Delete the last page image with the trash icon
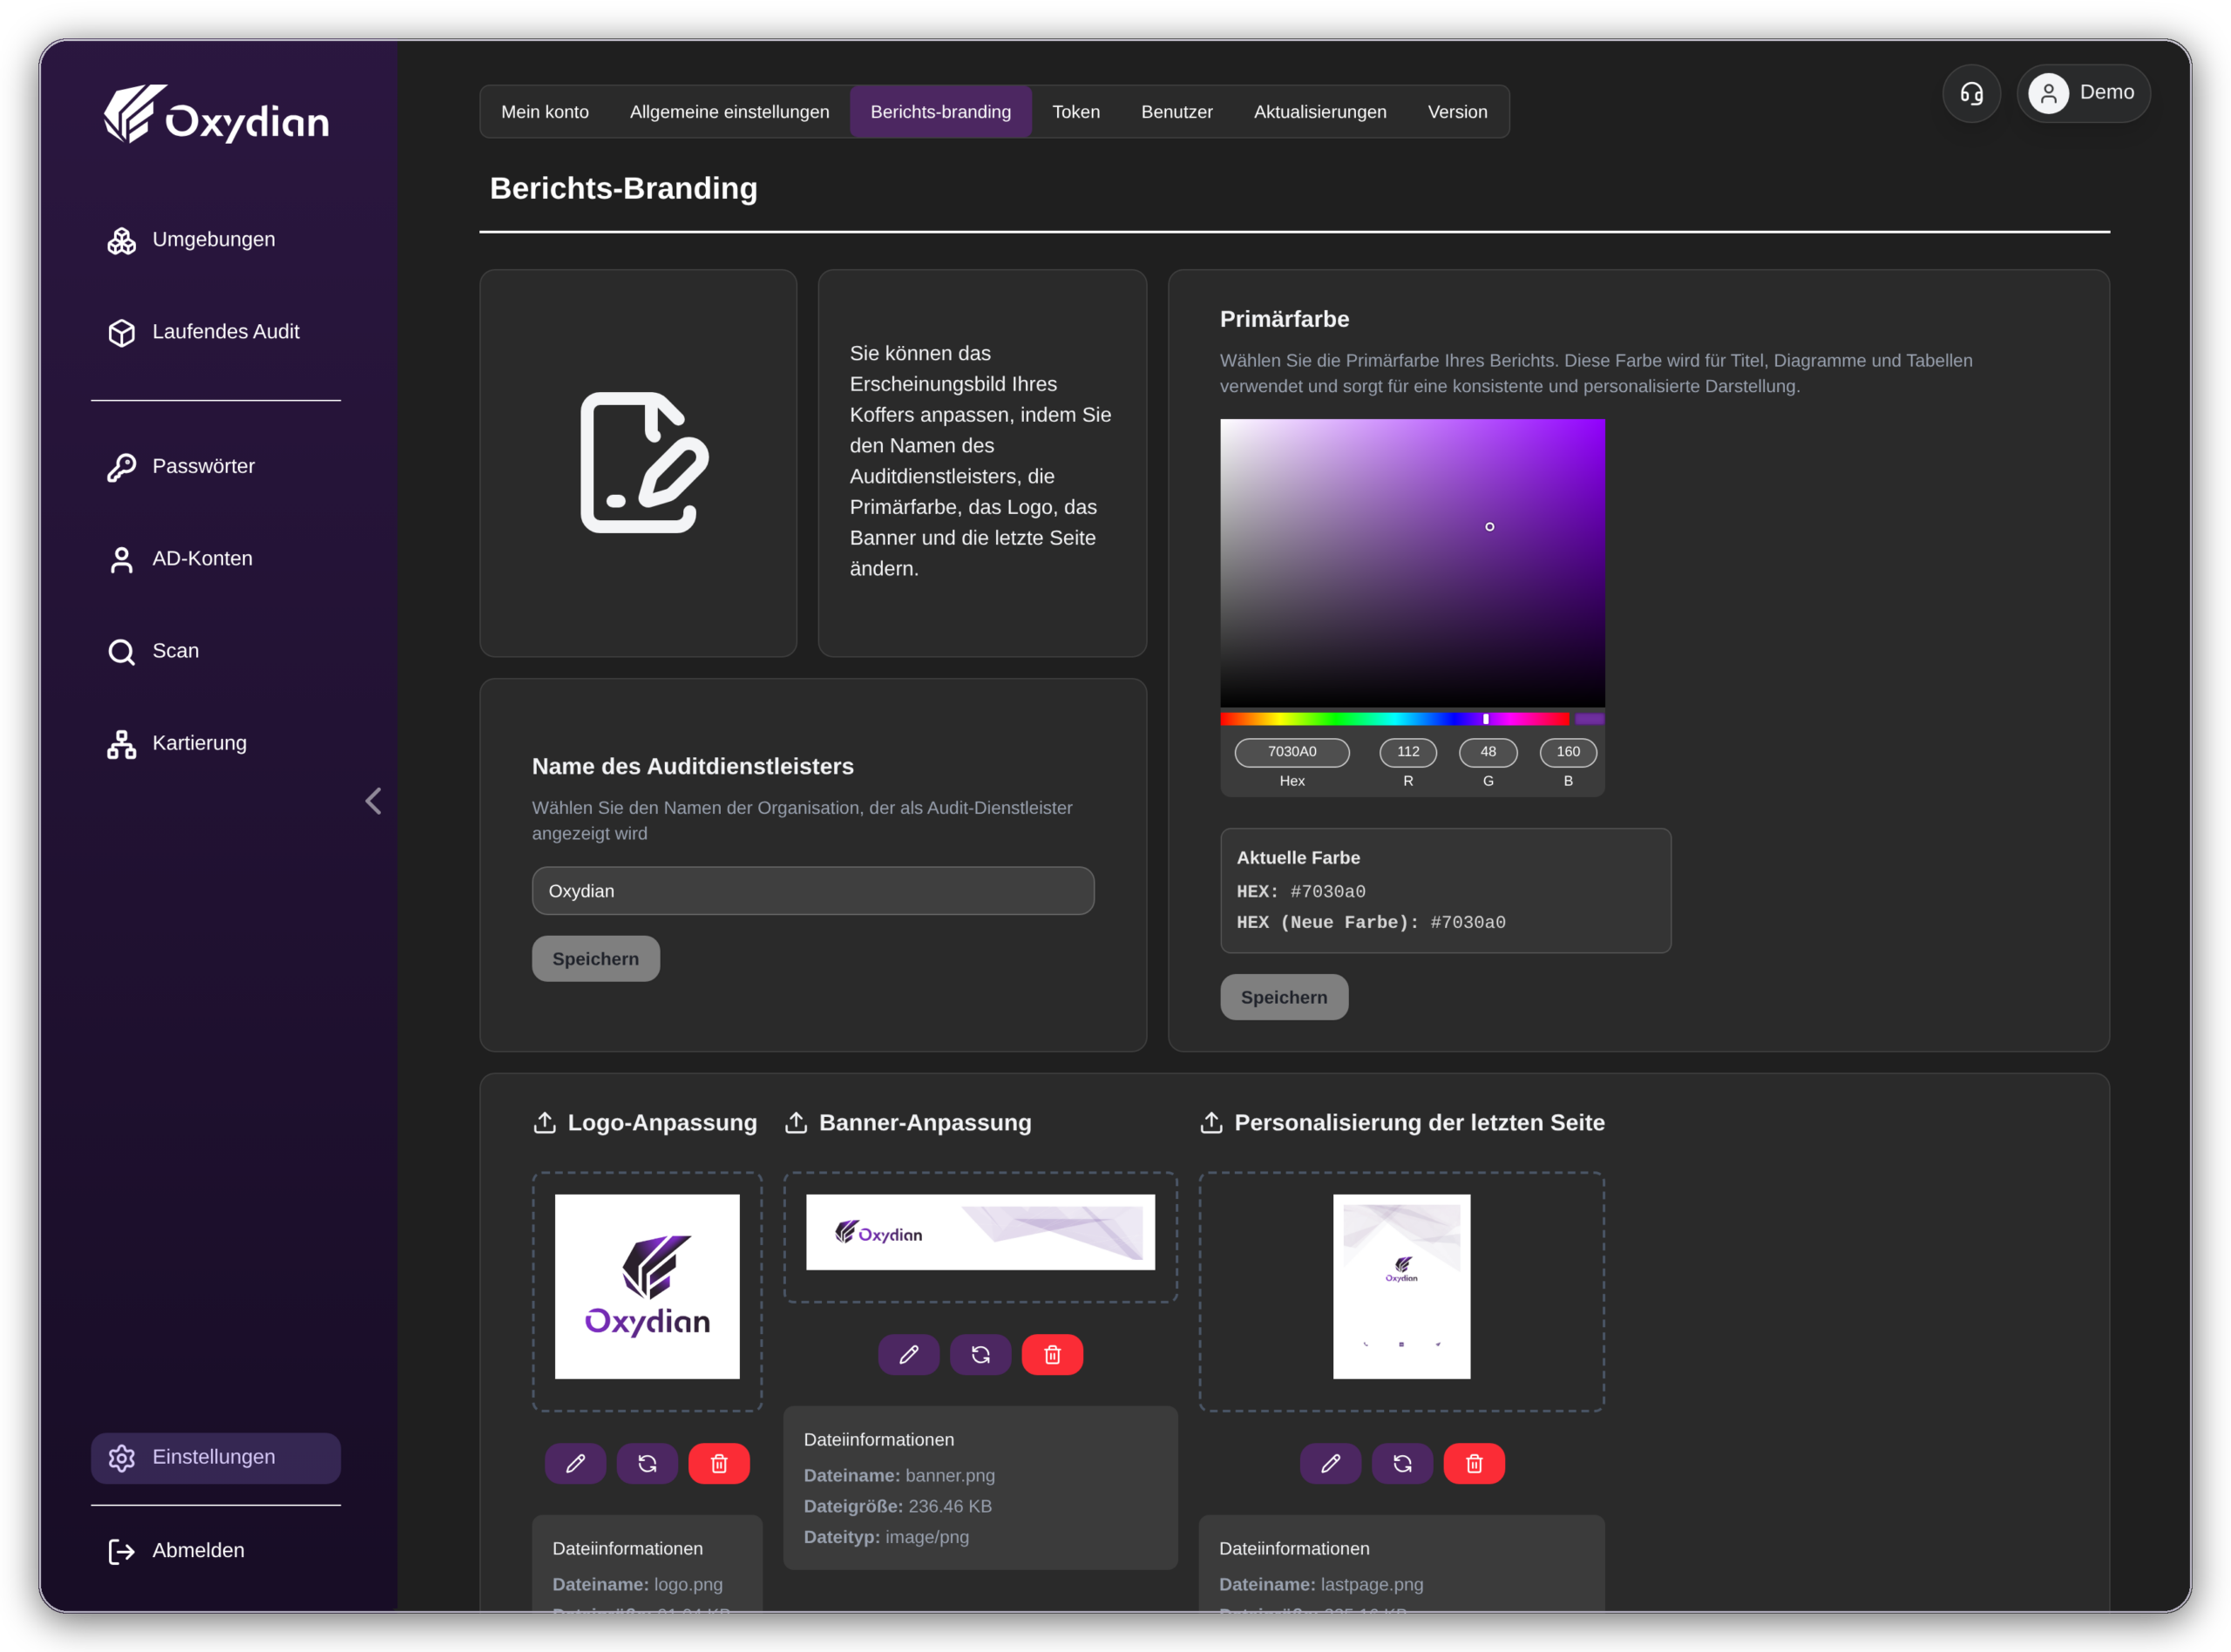2231x1652 pixels. (1474, 1464)
